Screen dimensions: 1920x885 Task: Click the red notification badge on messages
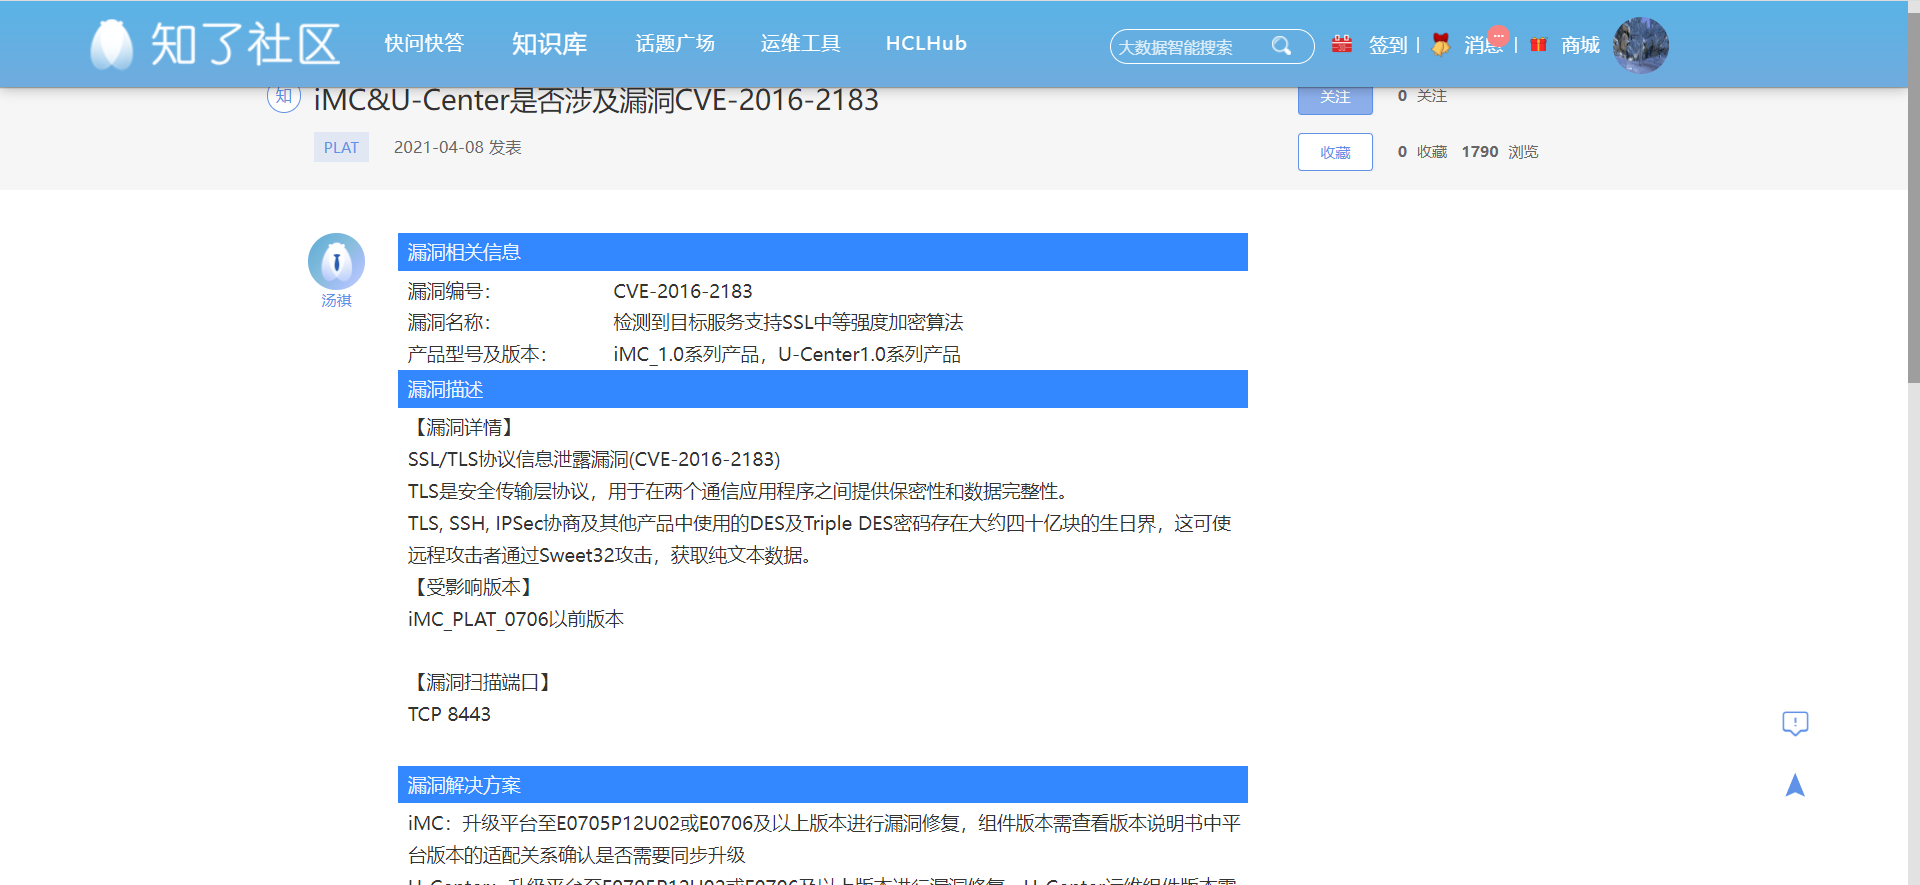pyautogui.click(x=1498, y=36)
